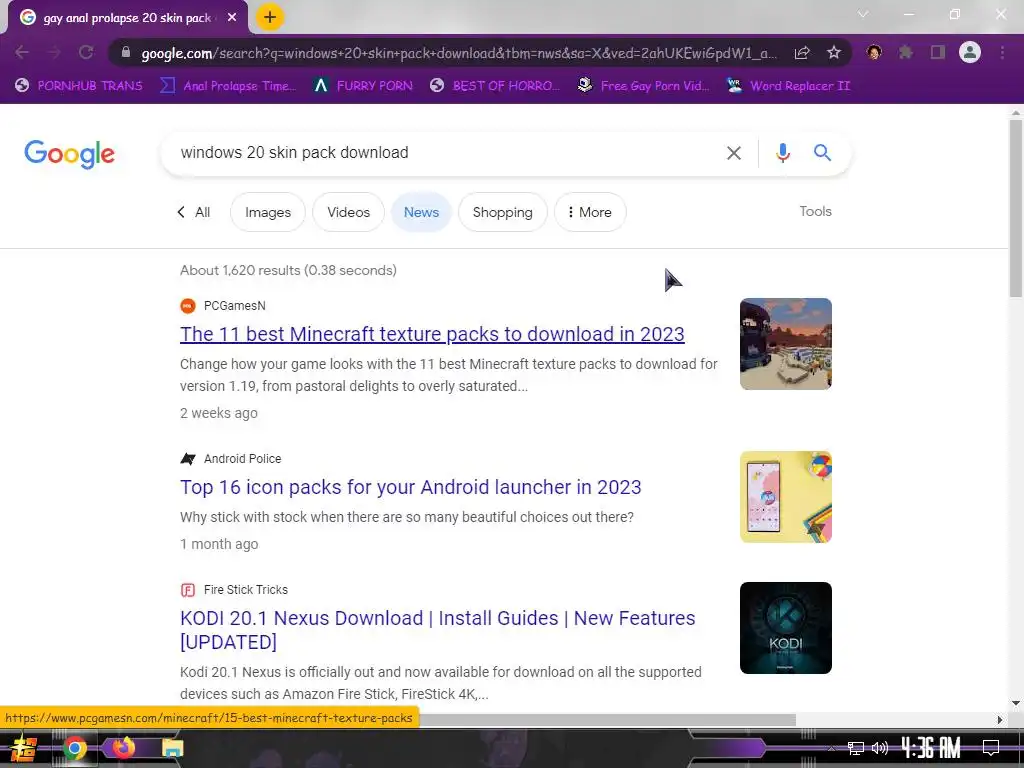Open the search Tools options
The height and width of the screenshot is (768, 1024).
(815, 211)
